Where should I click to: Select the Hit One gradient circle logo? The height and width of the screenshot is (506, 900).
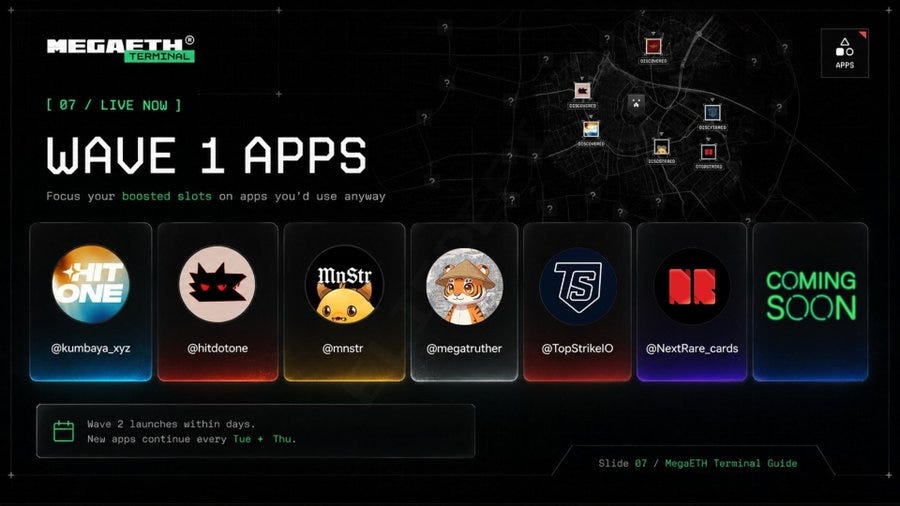tap(91, 285)
